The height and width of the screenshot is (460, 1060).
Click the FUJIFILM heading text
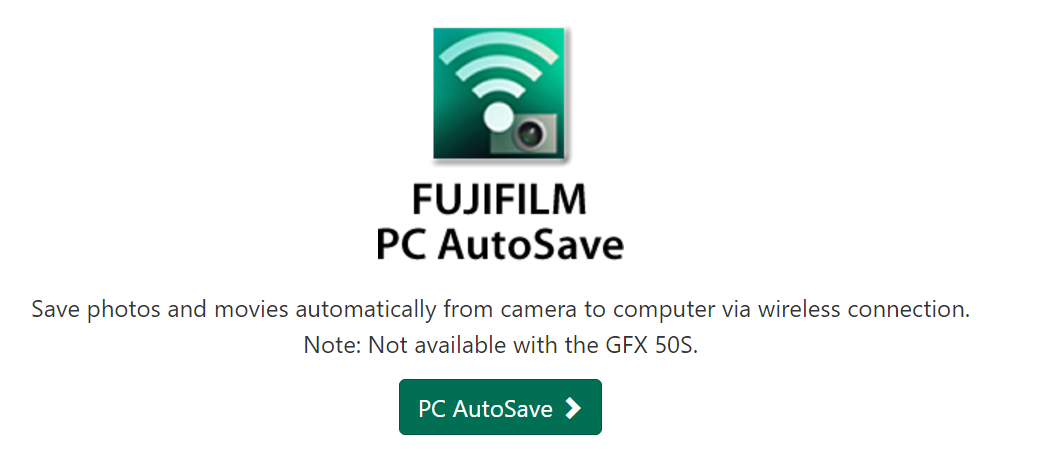click(x=499, y=200)
